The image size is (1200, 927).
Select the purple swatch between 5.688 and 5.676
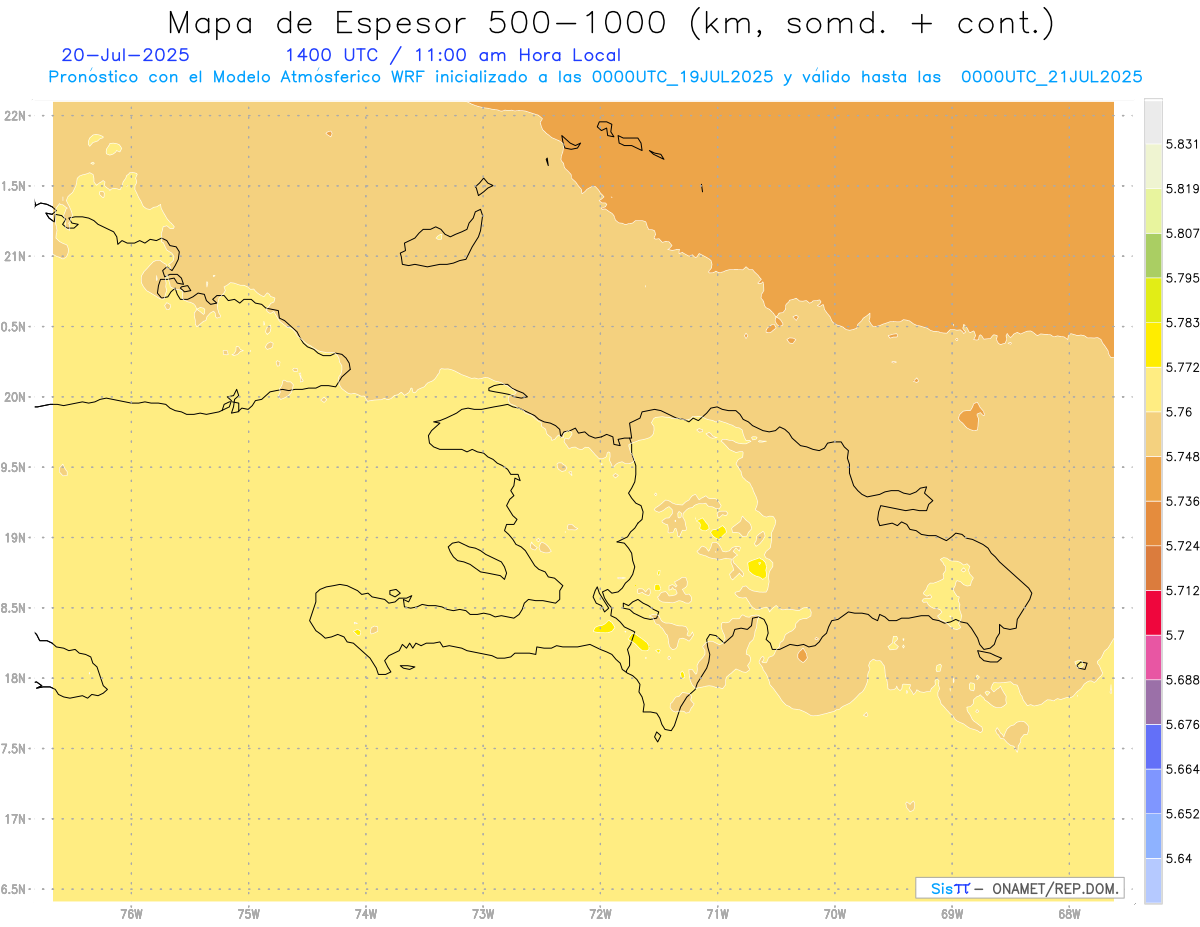[1153, 701]
